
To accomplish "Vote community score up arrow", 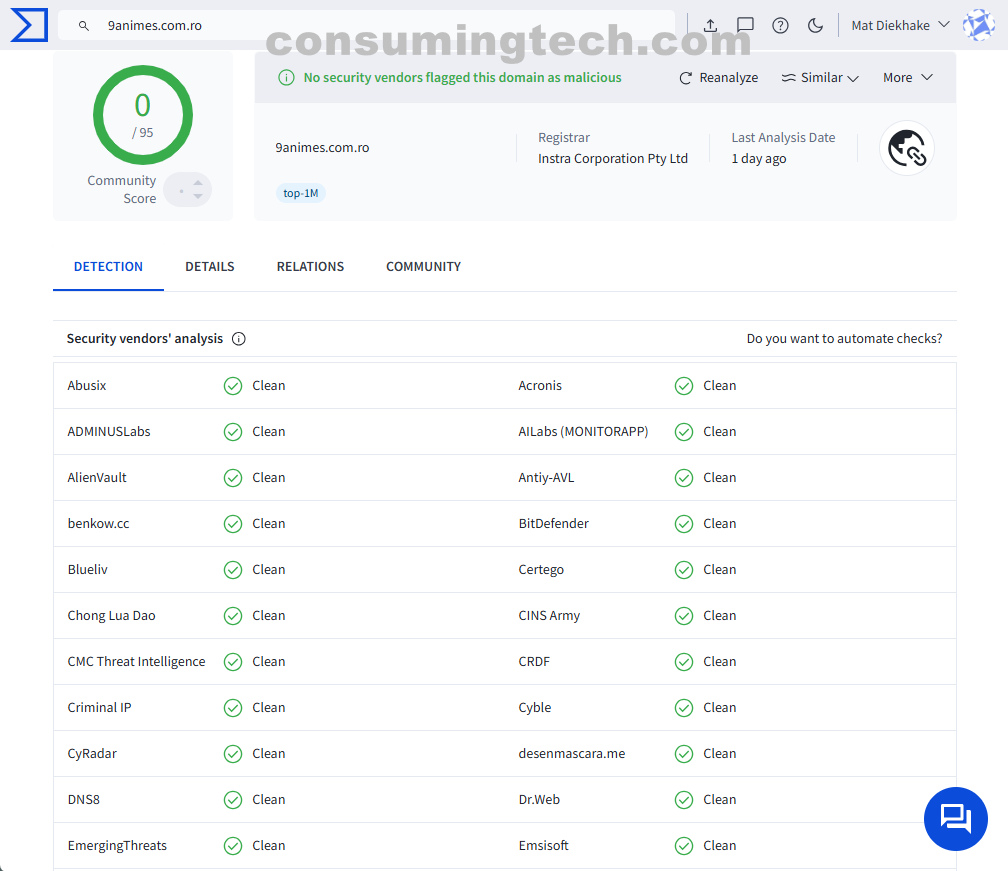I will tap(198, 182).
